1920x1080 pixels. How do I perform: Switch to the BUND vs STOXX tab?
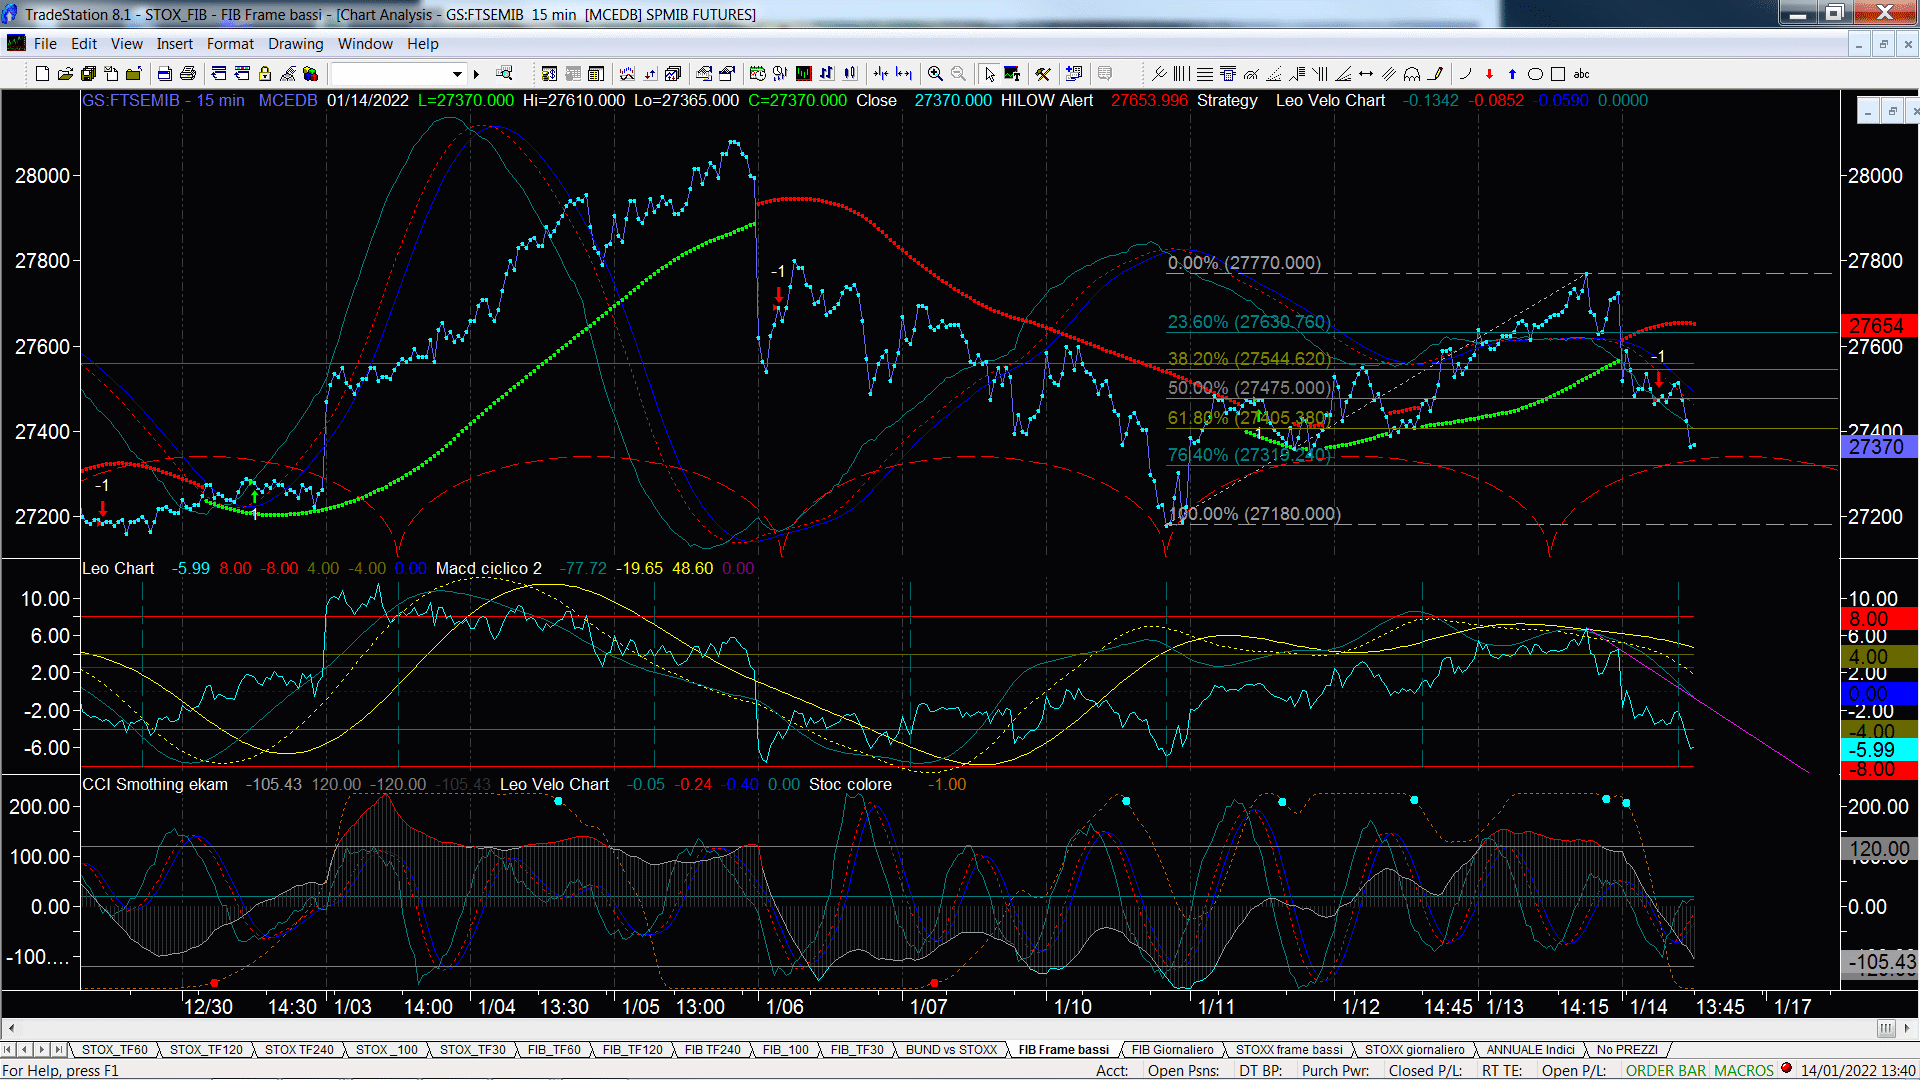951,1049
